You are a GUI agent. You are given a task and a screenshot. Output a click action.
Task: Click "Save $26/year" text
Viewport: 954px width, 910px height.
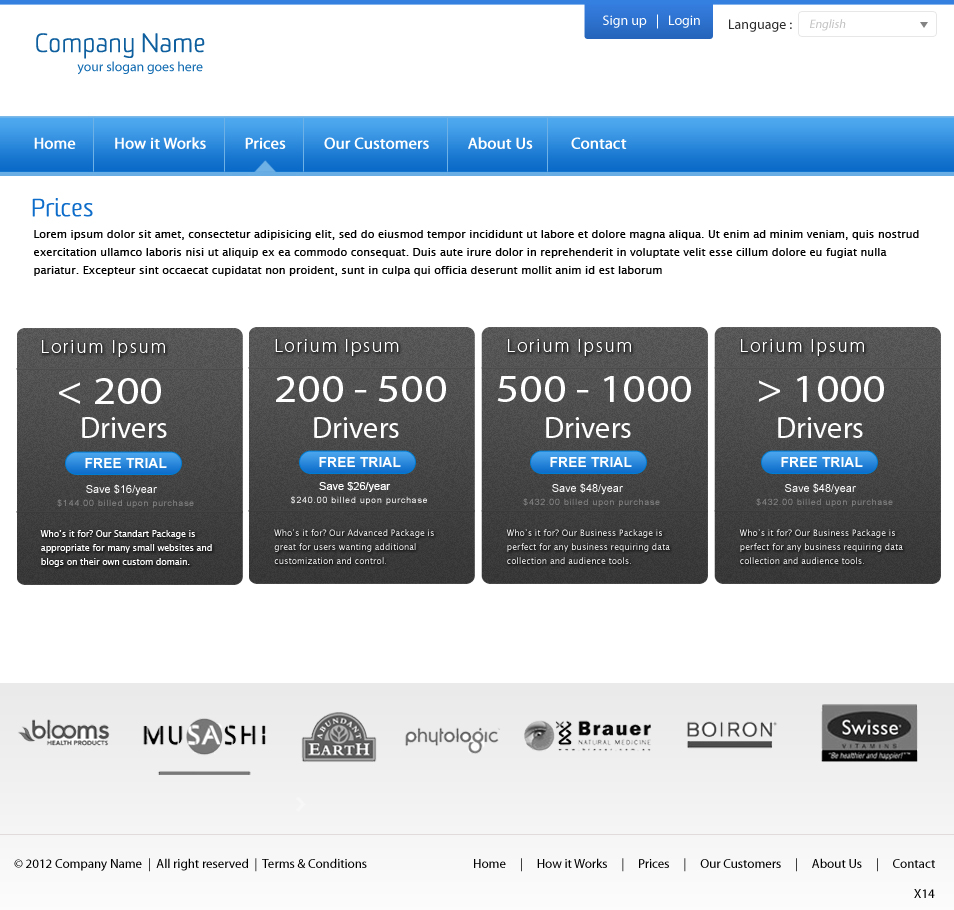pos(355,486)
